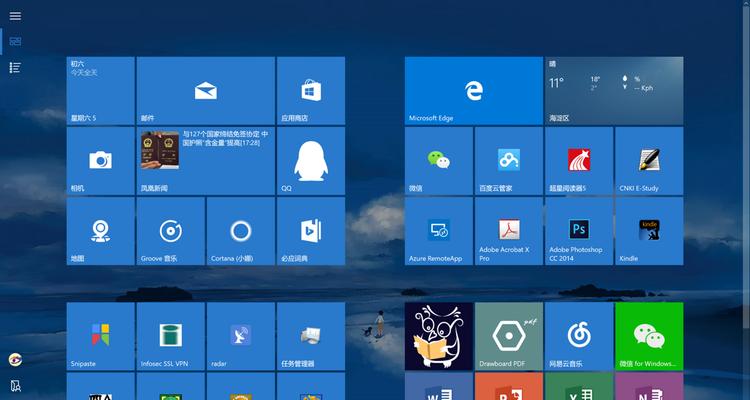The width and height of the screenshot is (750, 400).
Task: Open 百度云管家 tile
Action: (509, 161)
